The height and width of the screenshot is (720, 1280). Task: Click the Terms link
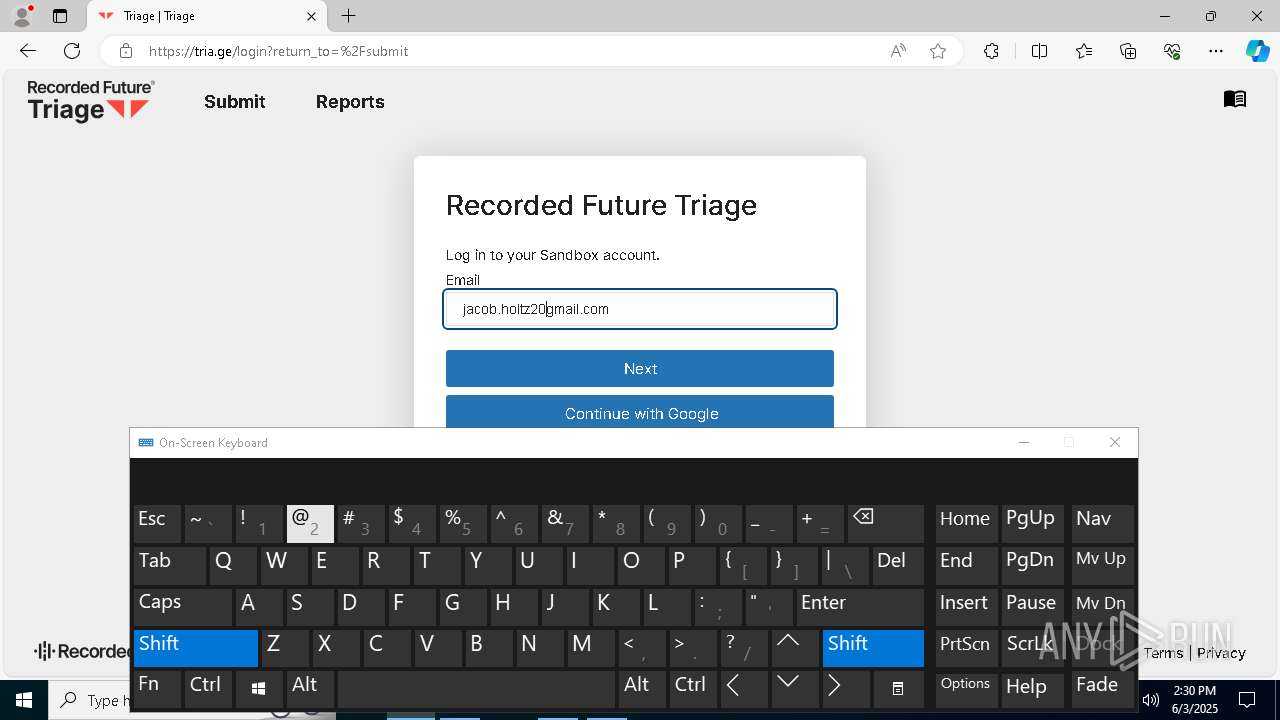tap(1163, 653)
